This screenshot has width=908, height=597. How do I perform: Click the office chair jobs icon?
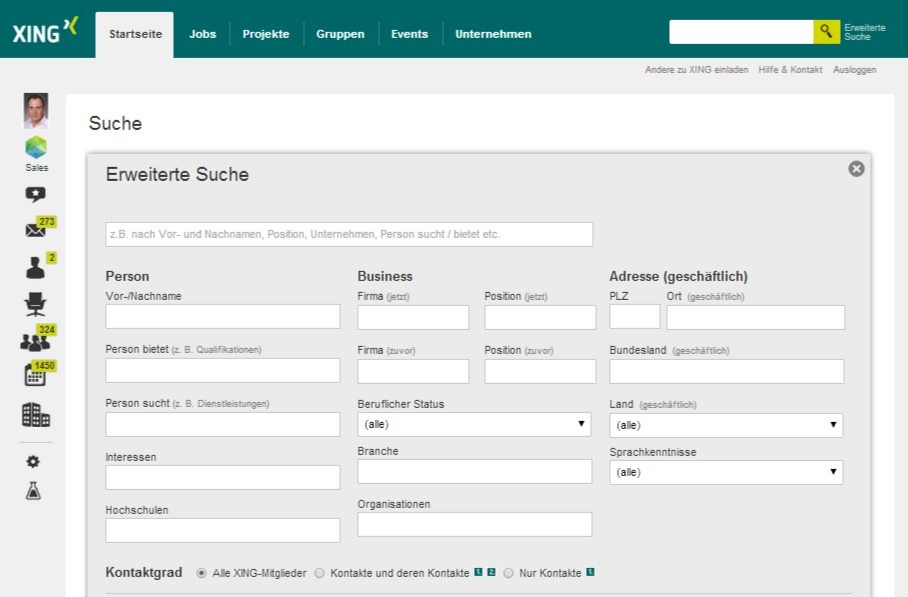click(x=35, y=304)
